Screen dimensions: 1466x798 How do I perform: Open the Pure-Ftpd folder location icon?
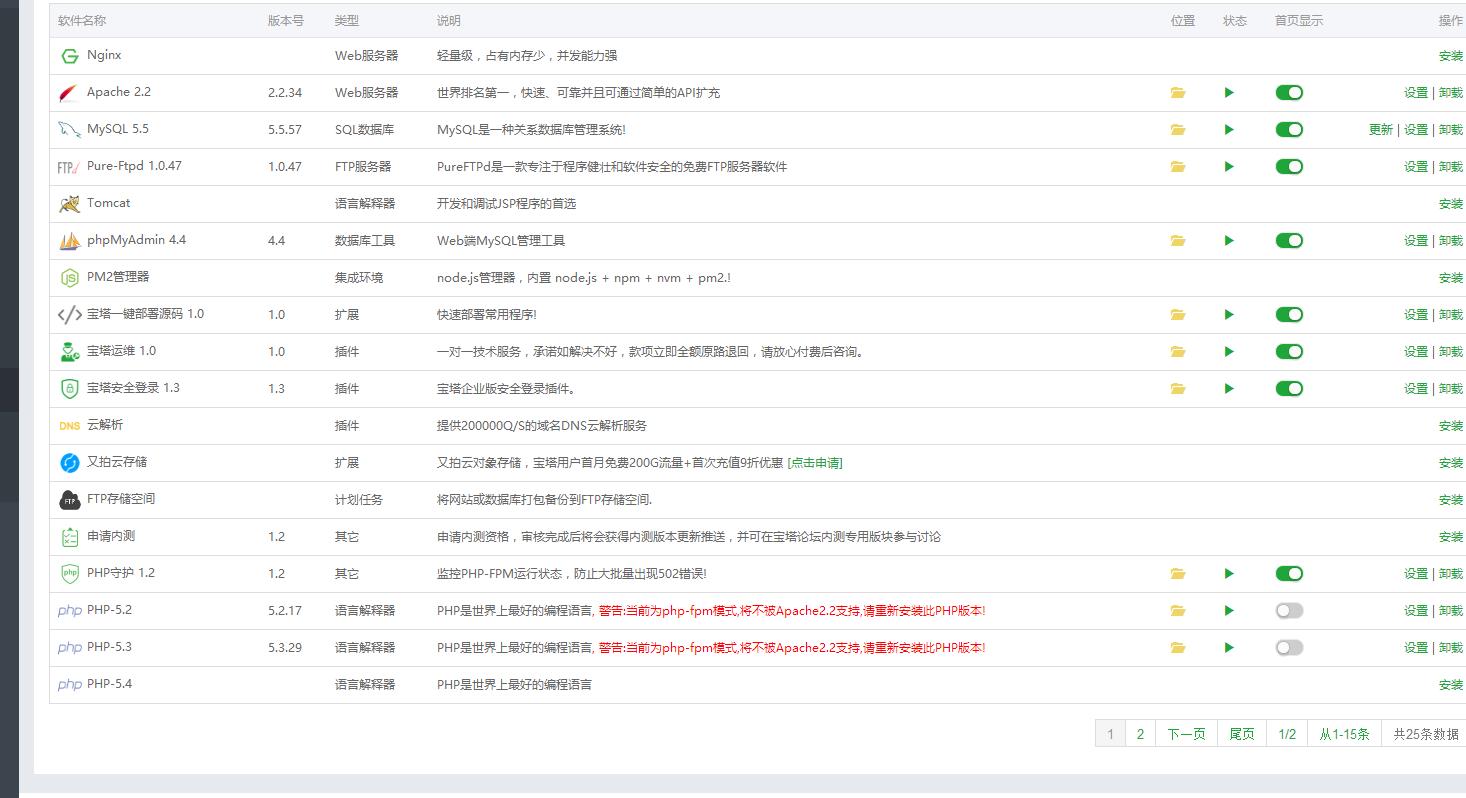click(x=1178, y=167)
